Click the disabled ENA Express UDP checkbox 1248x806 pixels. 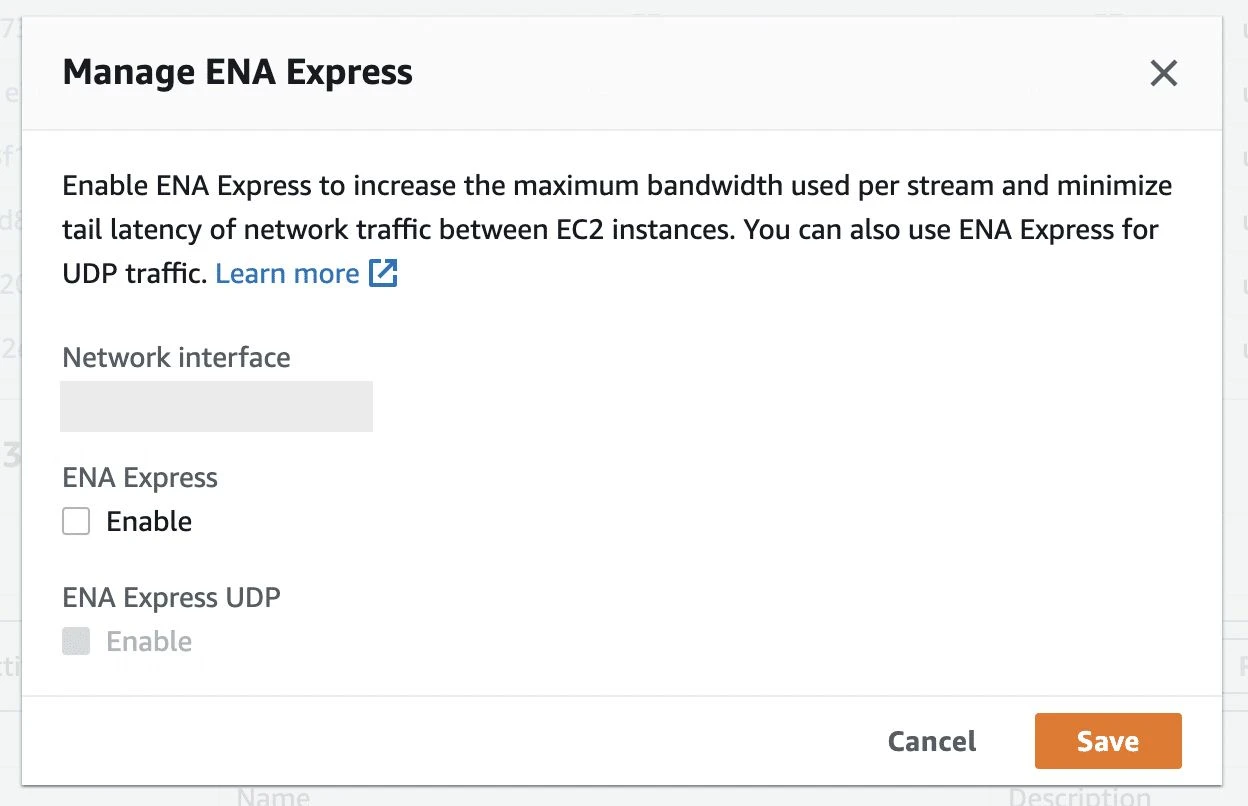click(x=76, y=641)
